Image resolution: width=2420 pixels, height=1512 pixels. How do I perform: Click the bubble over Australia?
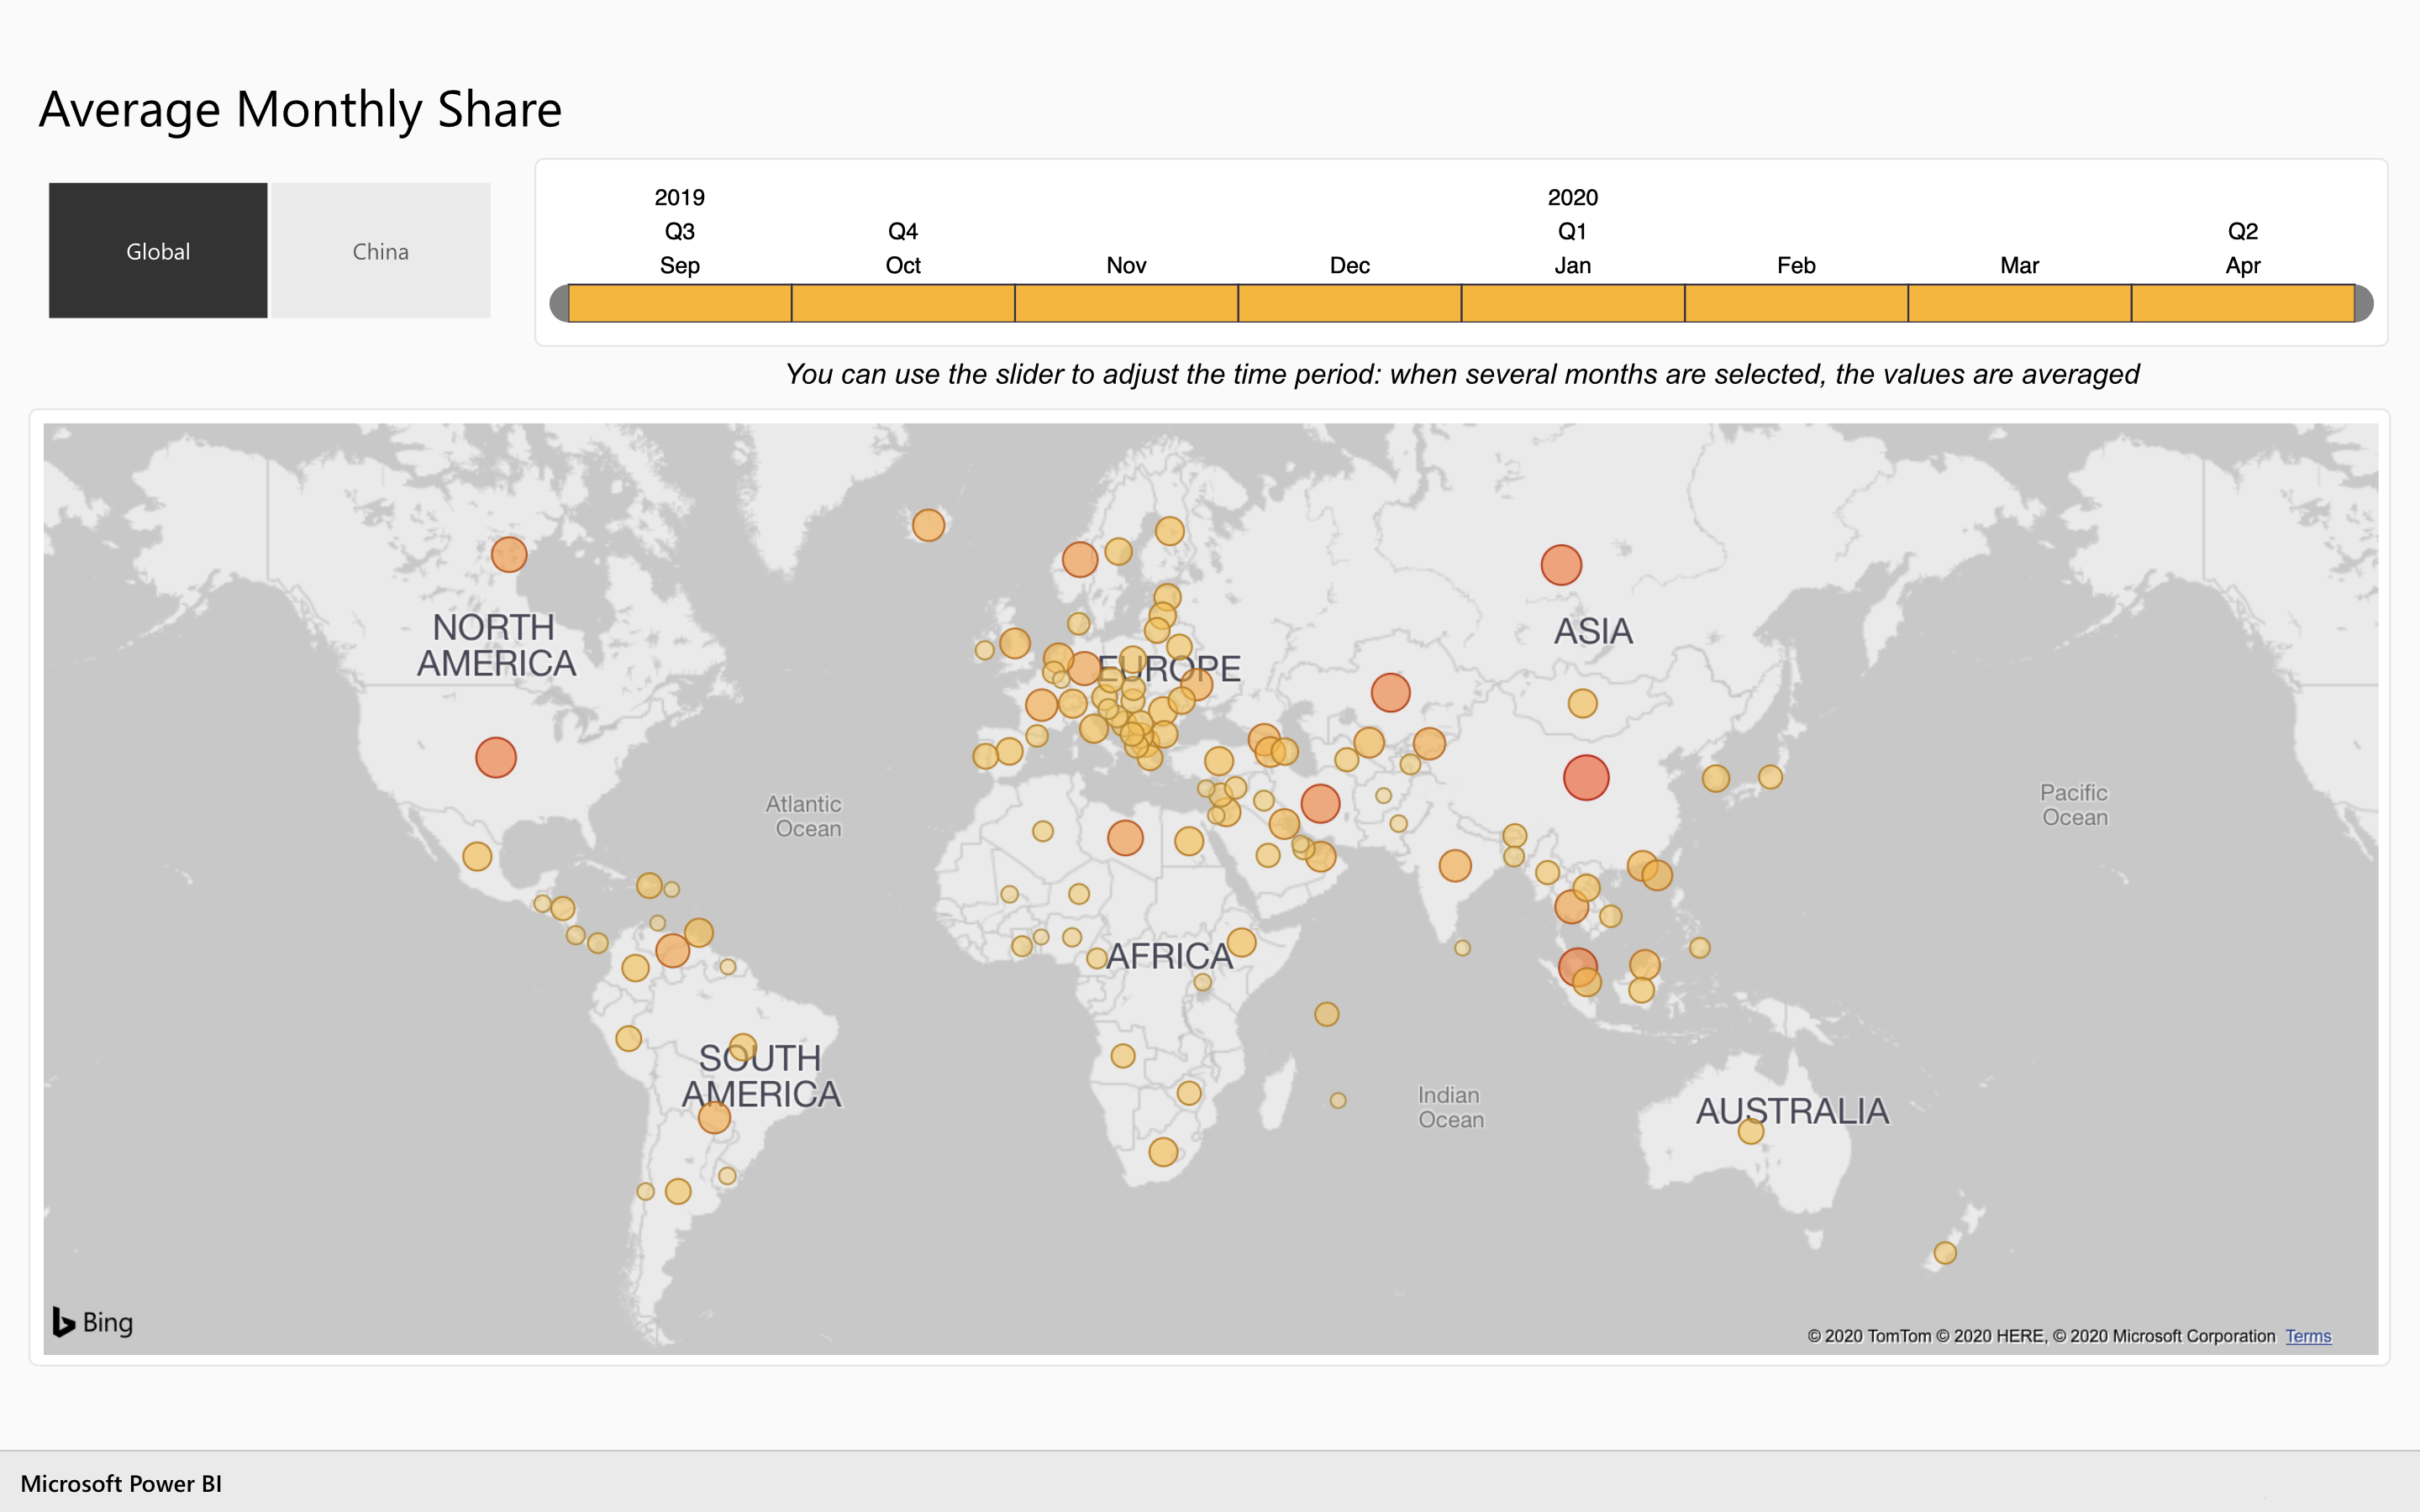1750,1131
